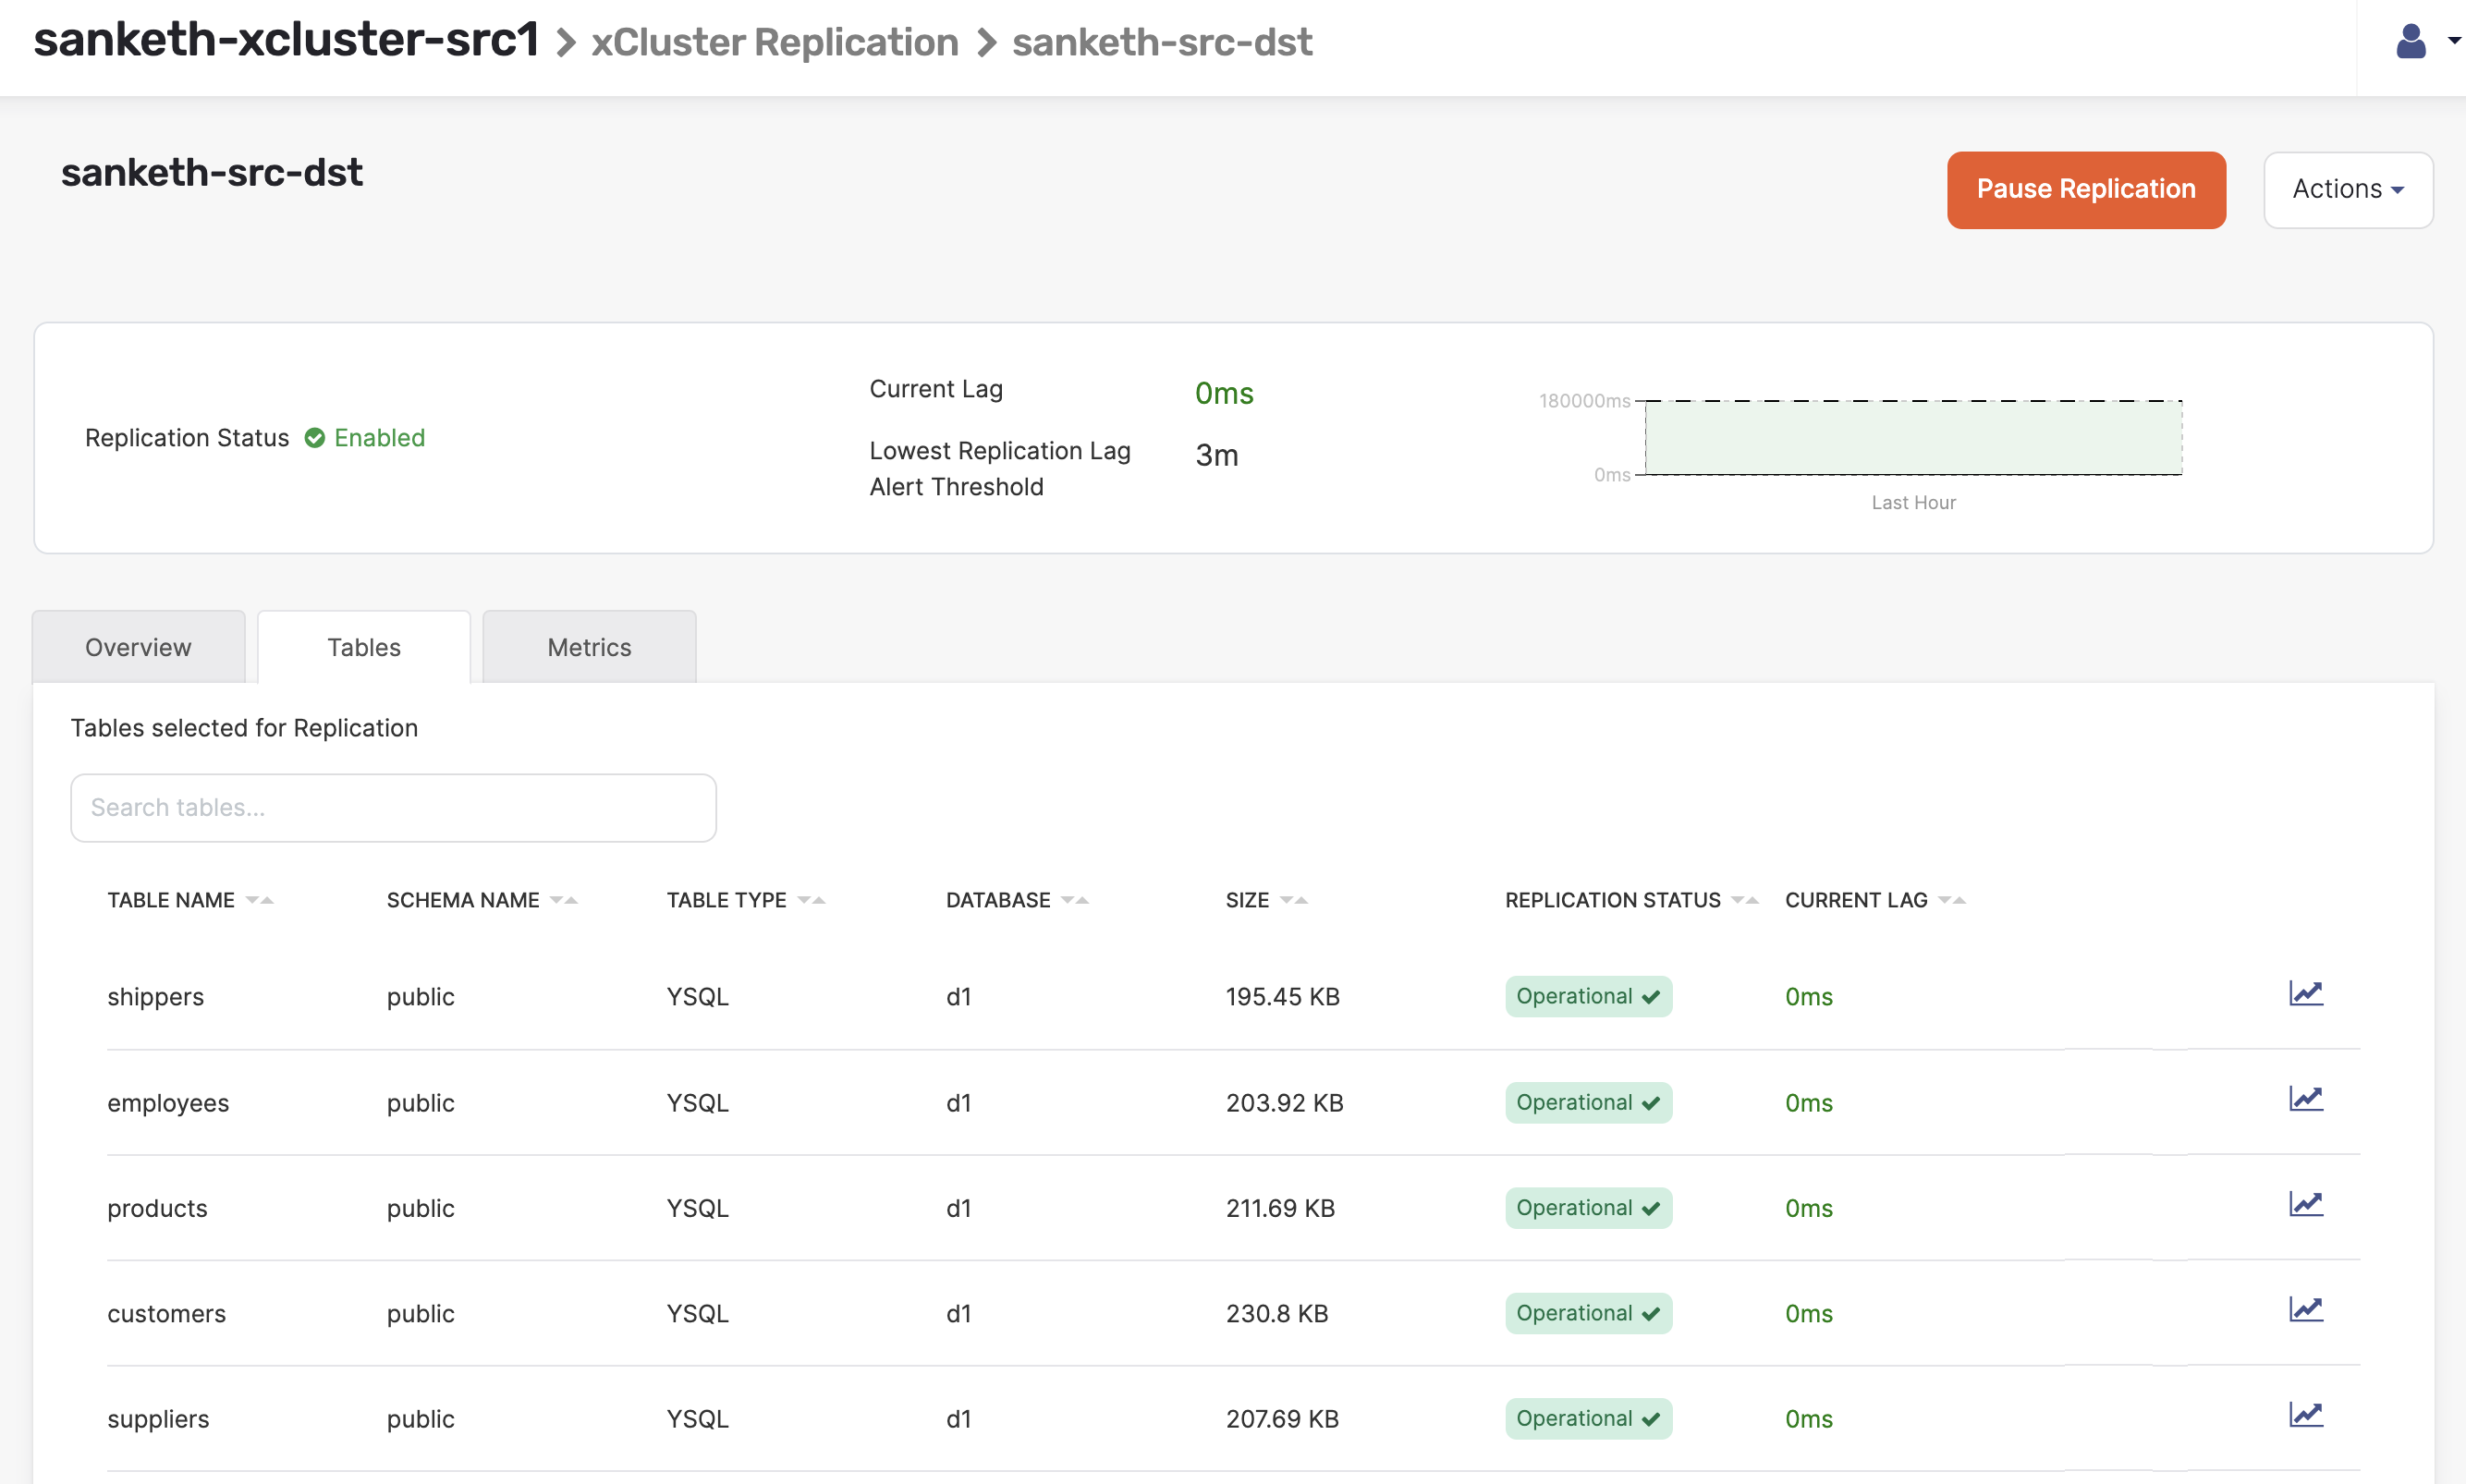The image size is (2466, 1484).
Task: Open lag graph for products table
Action: [x=2305, y=1204]
